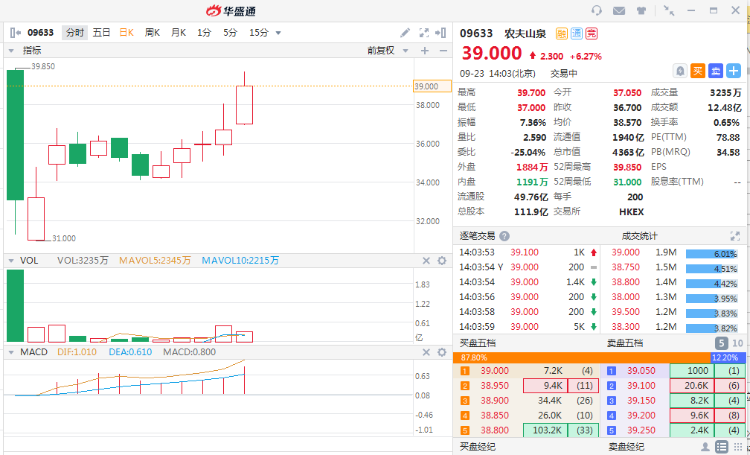Image resolution: width=750 pixels, height=455 pixels.
Task: Expand the VOL indicator selector arrow
Action: (12, 261)
